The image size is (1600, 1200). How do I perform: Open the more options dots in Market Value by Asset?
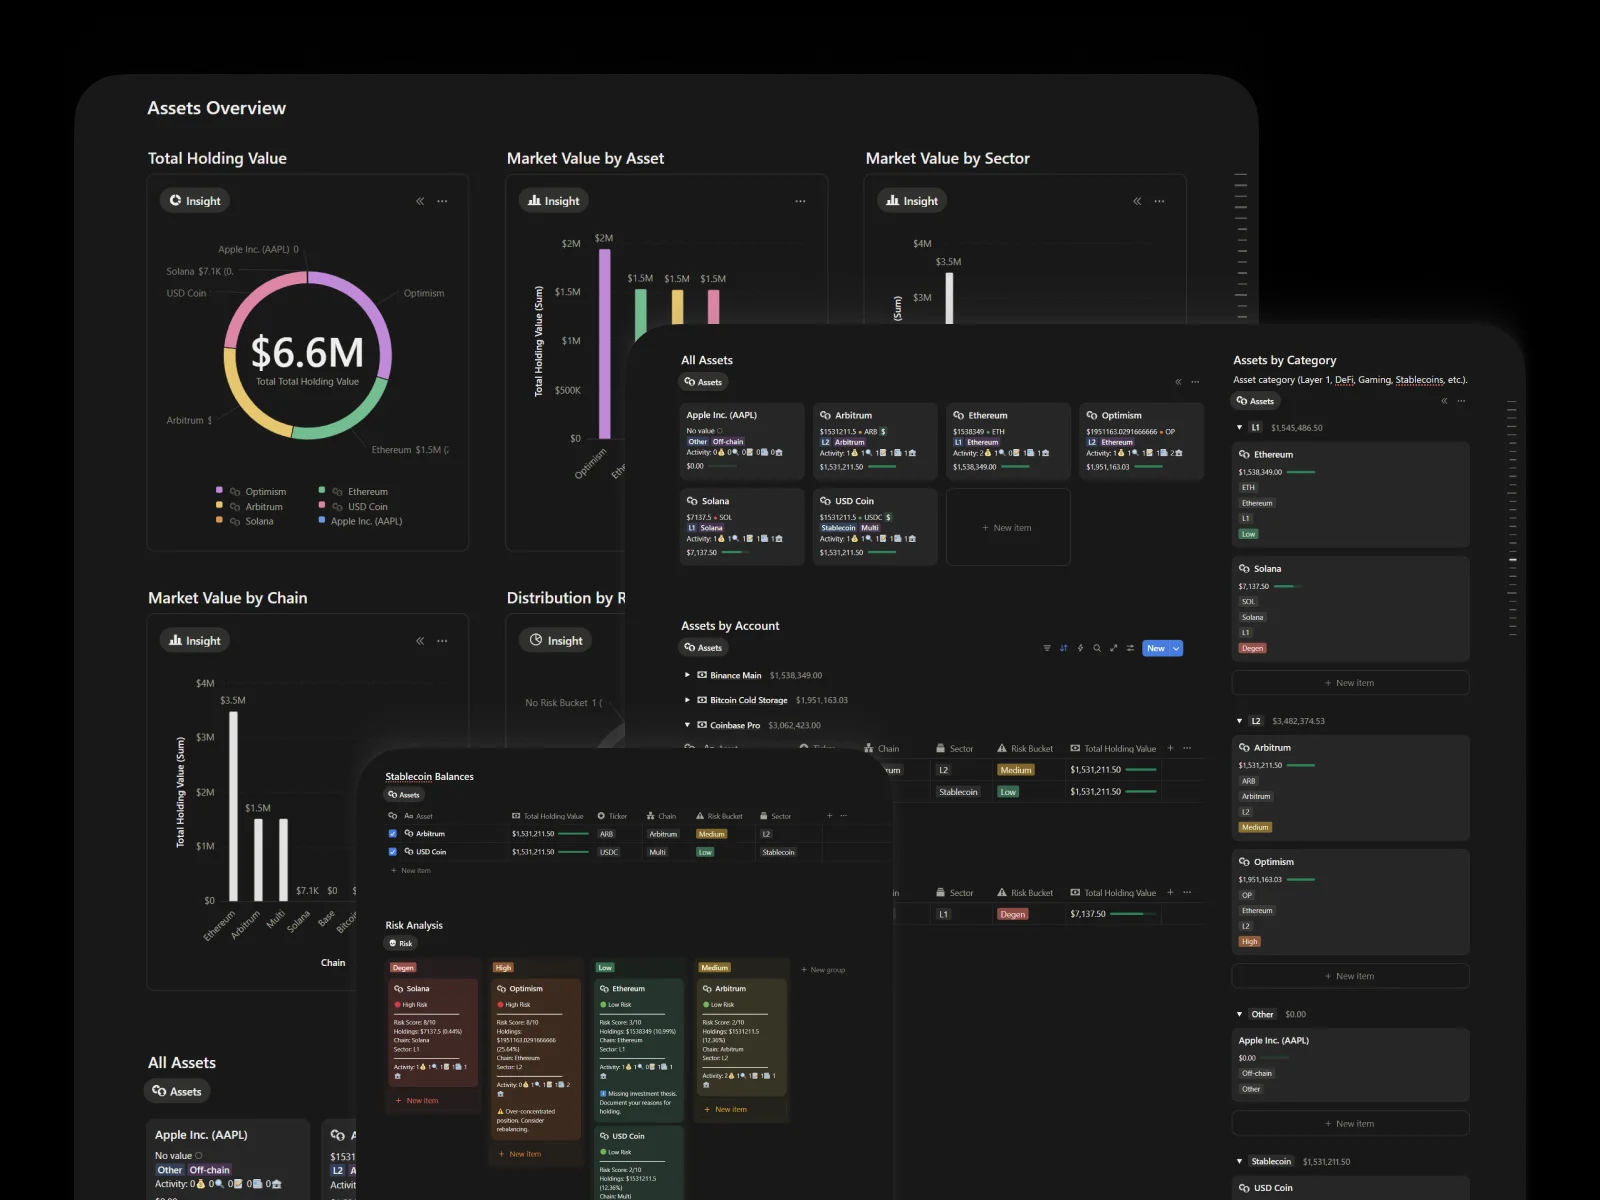[800, 201]
